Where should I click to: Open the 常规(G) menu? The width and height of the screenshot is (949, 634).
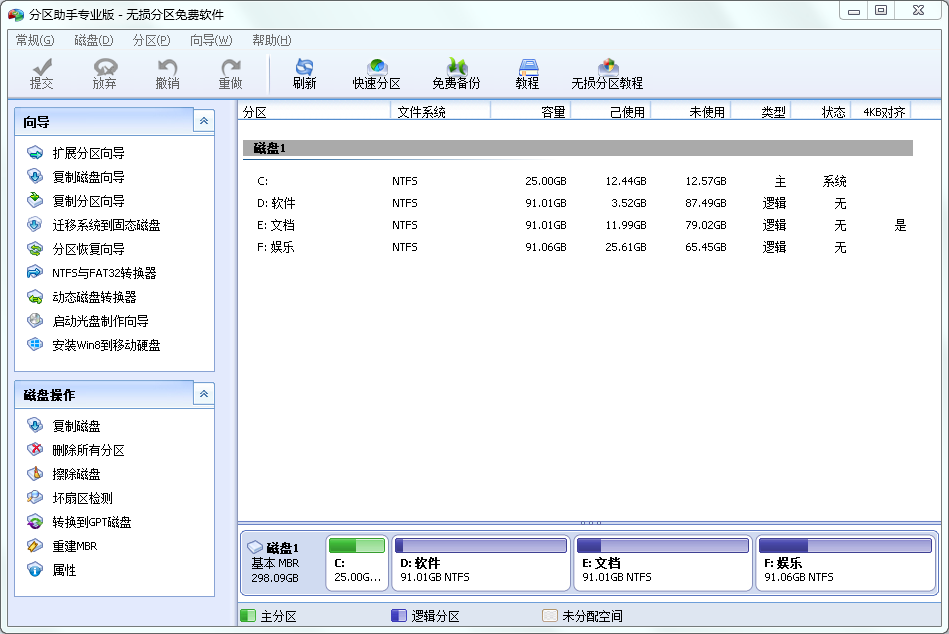(34, 40)
